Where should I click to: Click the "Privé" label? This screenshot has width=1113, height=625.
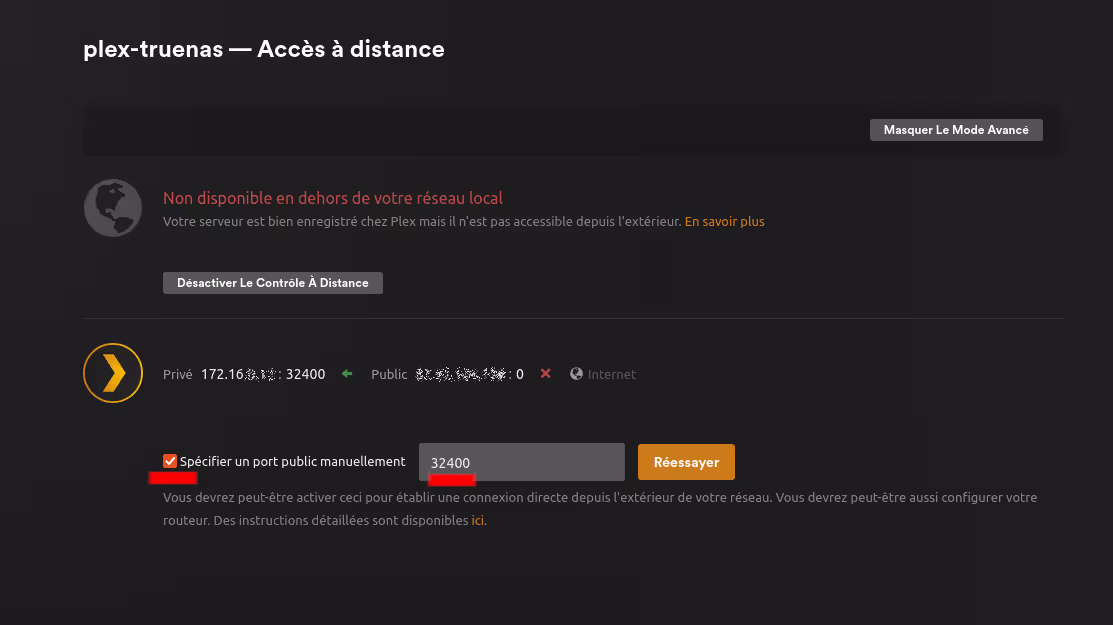(x=178, y=374)
